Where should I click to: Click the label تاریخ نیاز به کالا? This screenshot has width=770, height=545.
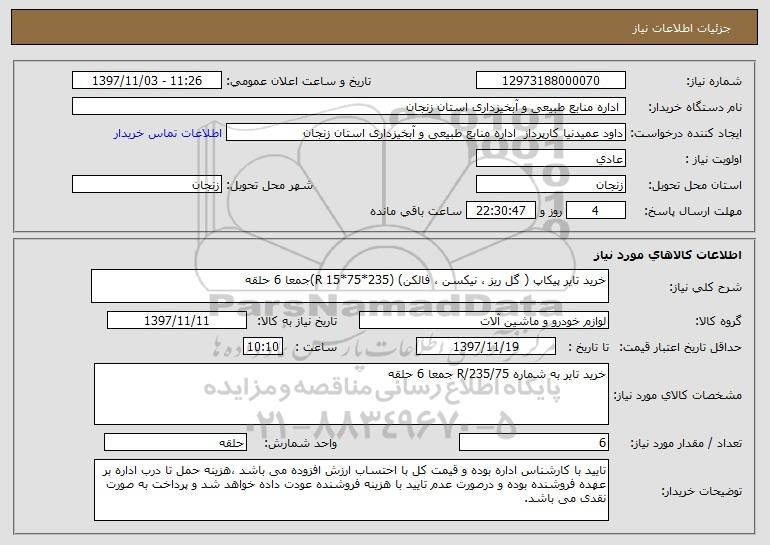point(298,321)
